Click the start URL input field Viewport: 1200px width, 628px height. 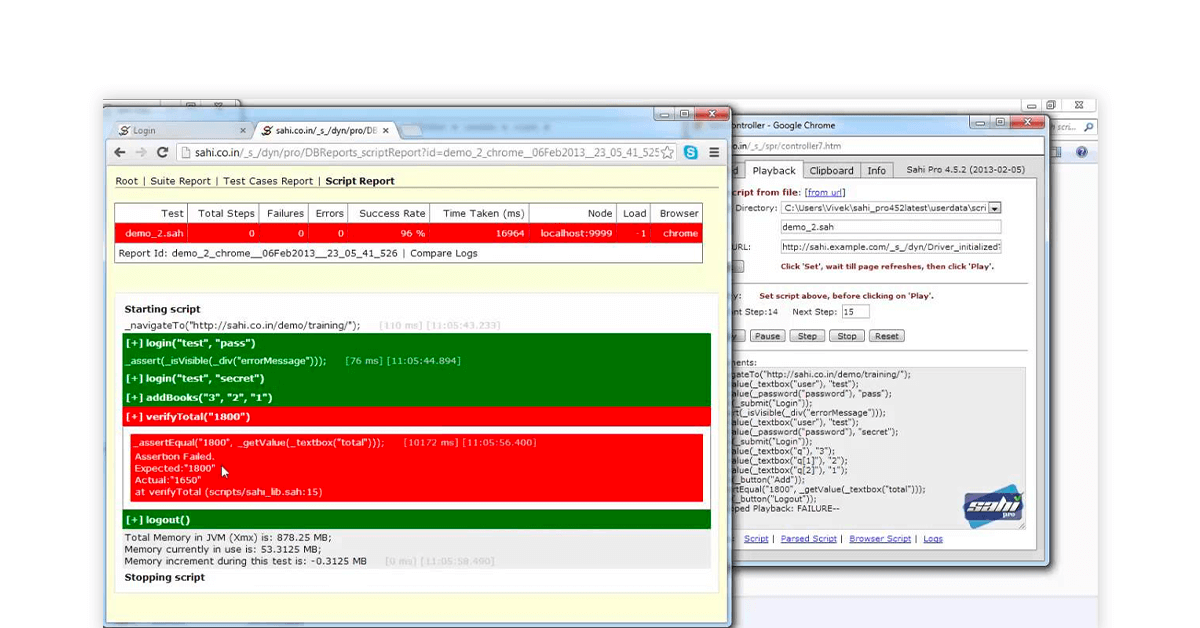[x=890, y=246]
